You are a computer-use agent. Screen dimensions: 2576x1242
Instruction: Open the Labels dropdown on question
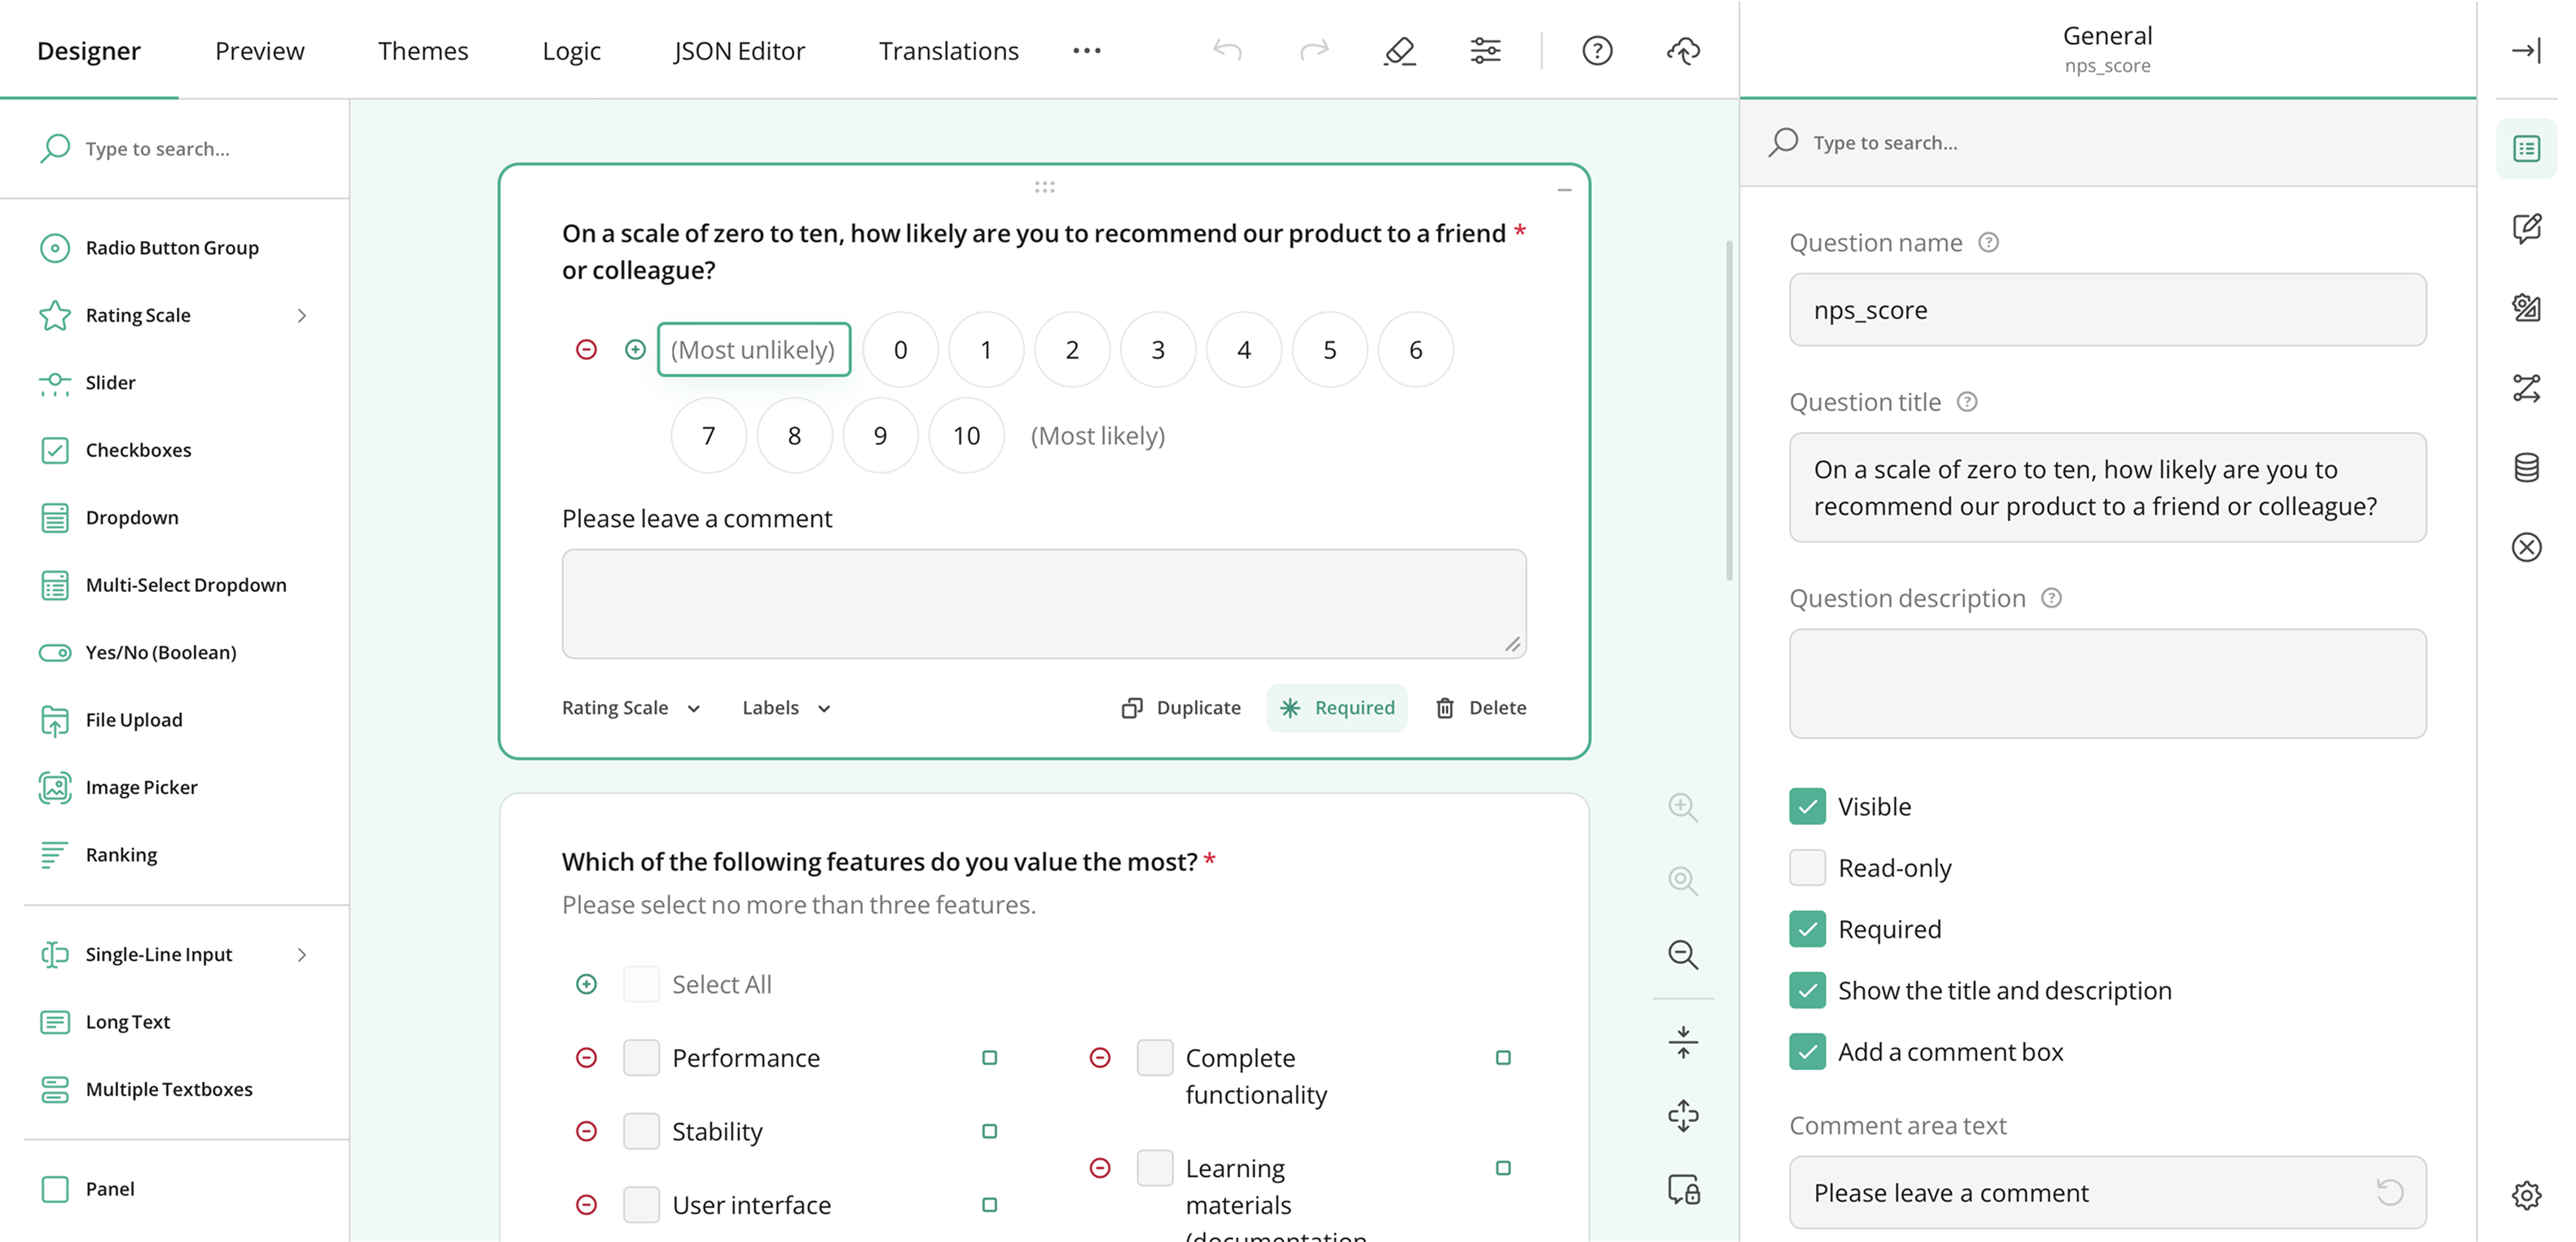786,707
